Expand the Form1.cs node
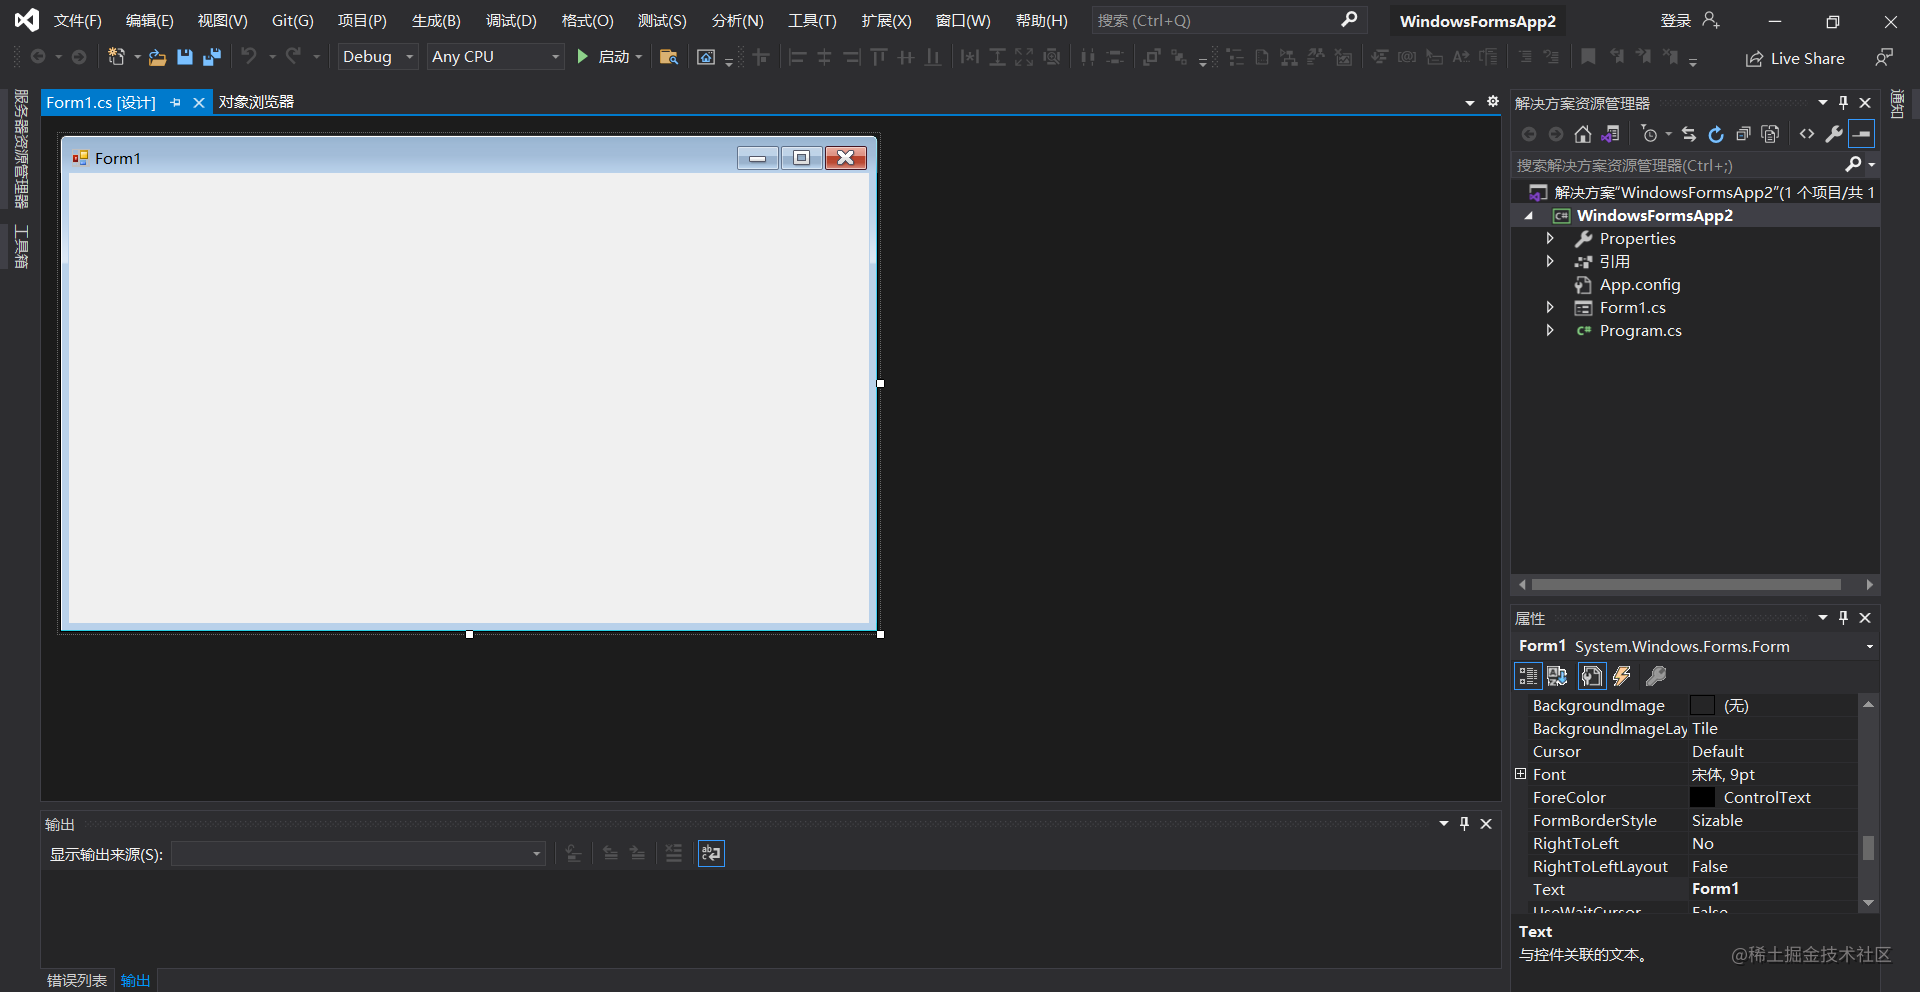1920x992 pixels. pyautogui.click(x=1550, y=307)
